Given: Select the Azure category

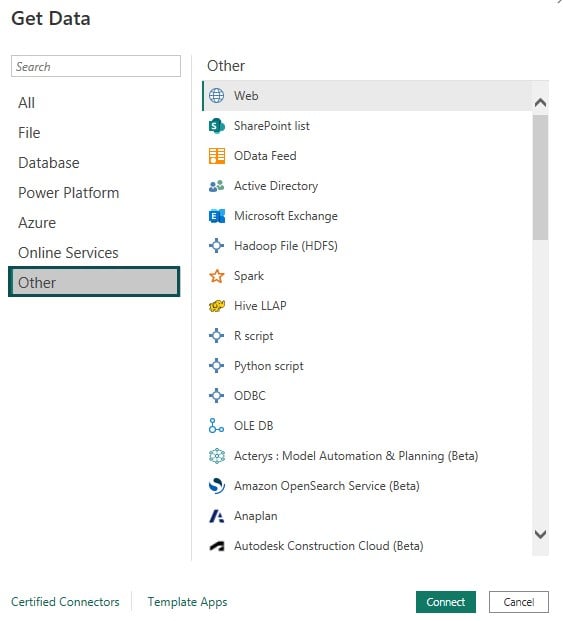Looking at the screenshot, I should point(37,223).
